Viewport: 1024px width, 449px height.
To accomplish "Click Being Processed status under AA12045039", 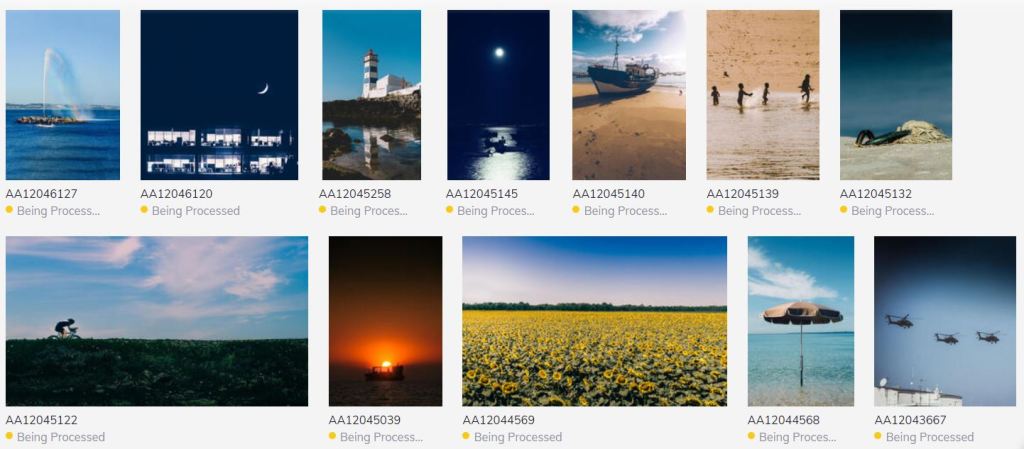I will coord(381,437).
